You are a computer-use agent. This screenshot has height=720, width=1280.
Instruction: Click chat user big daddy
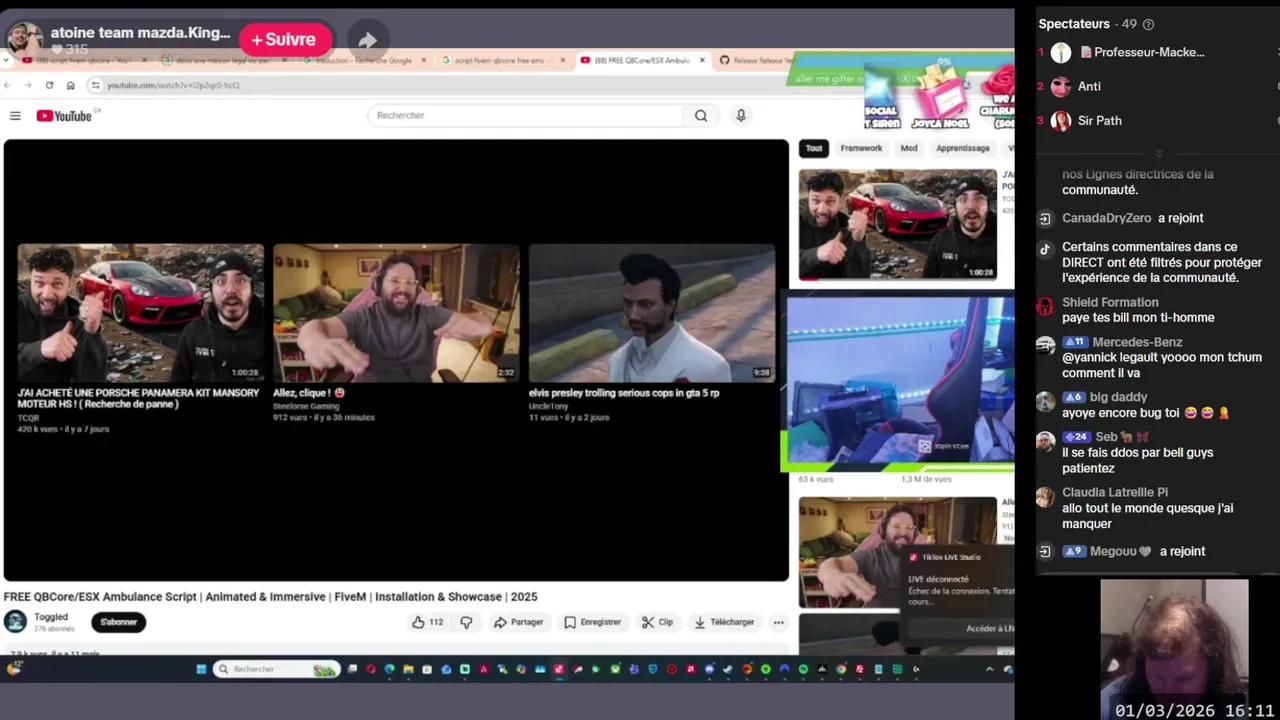coord(1119,397)
